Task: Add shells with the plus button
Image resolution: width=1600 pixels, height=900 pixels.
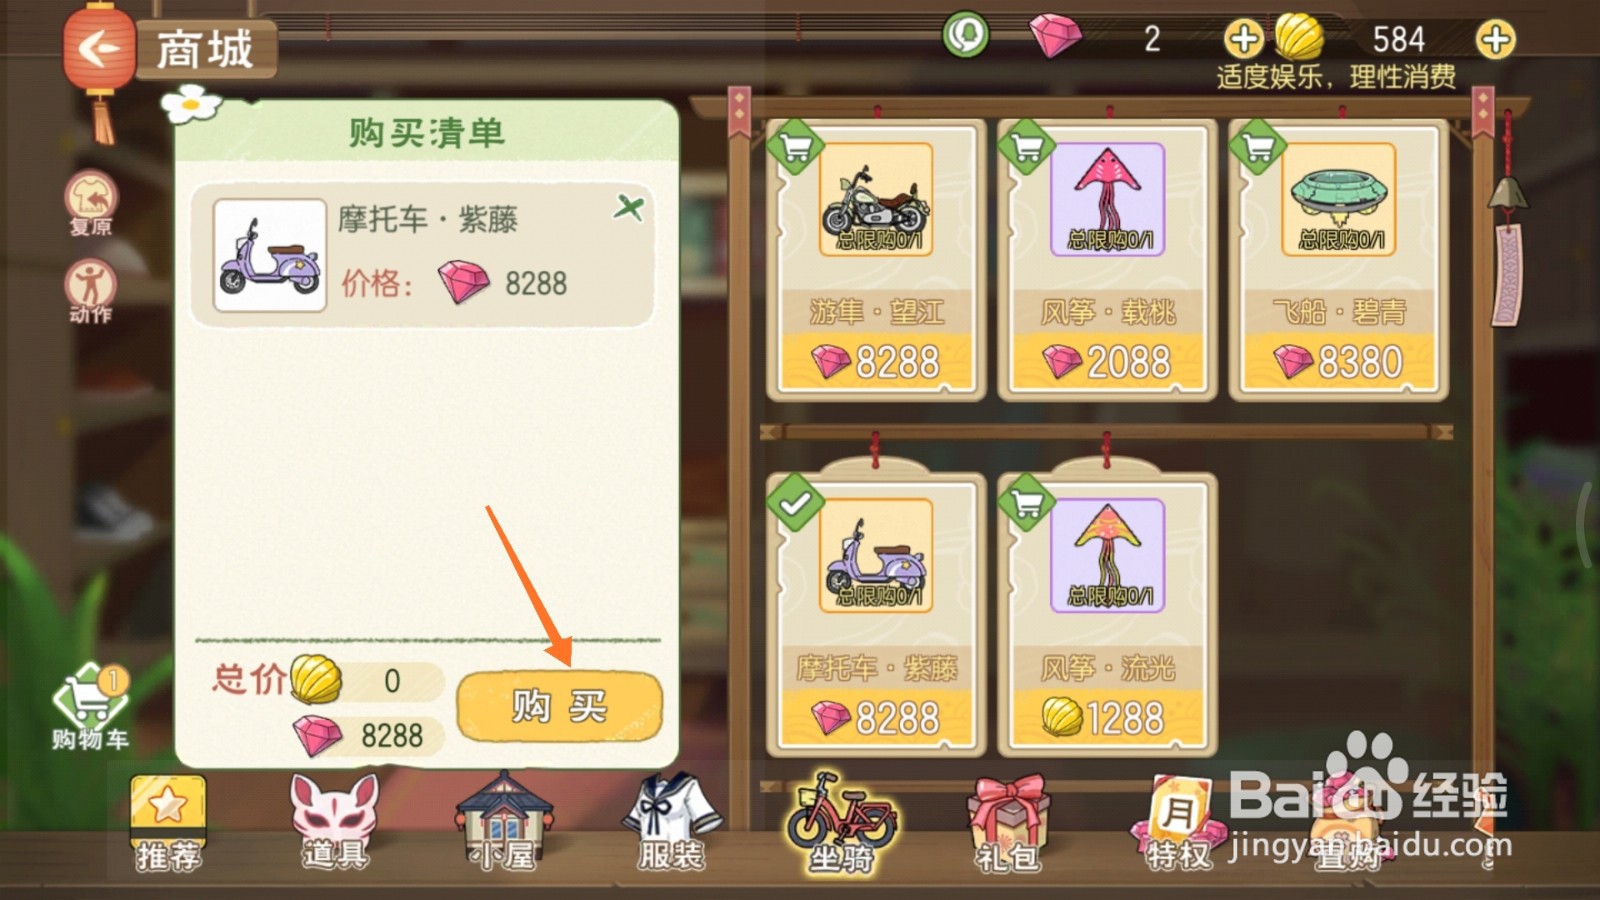Action: [1495, 40]
